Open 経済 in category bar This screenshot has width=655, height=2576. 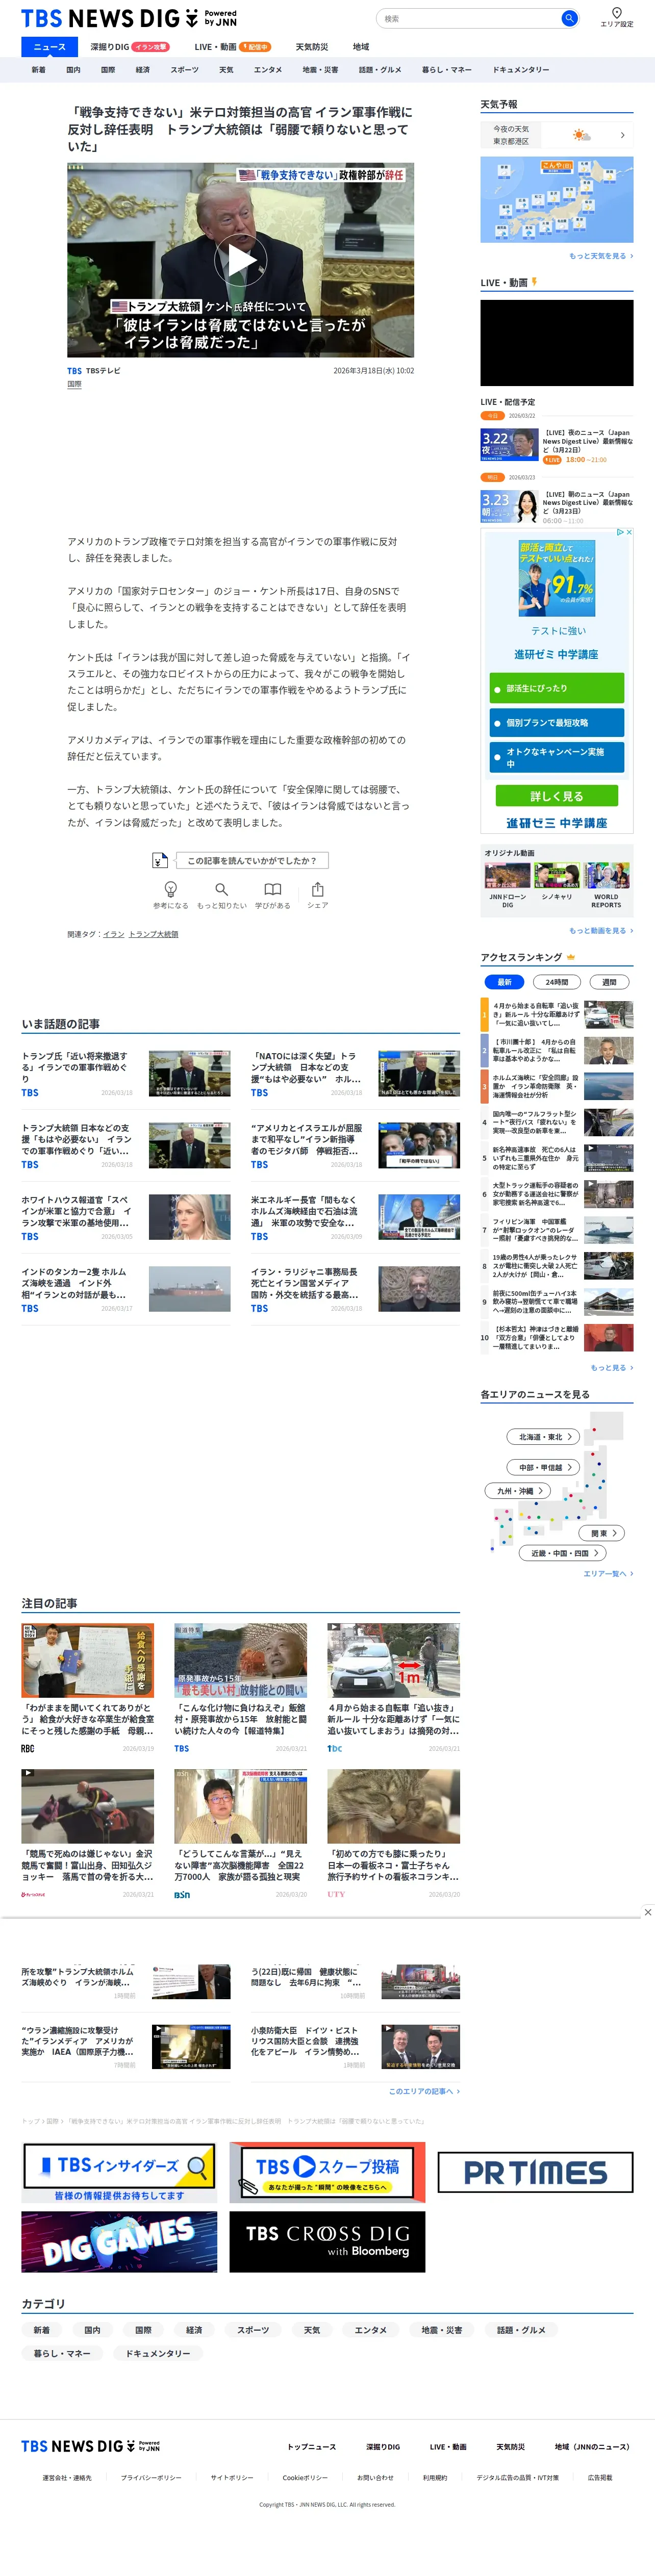click(143, 70)
